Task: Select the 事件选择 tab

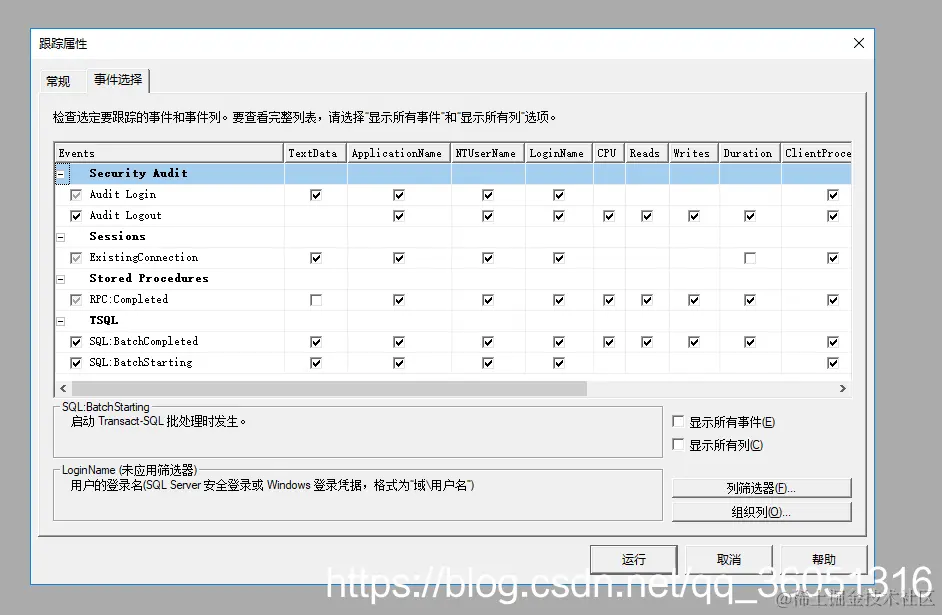Action: 117,80
